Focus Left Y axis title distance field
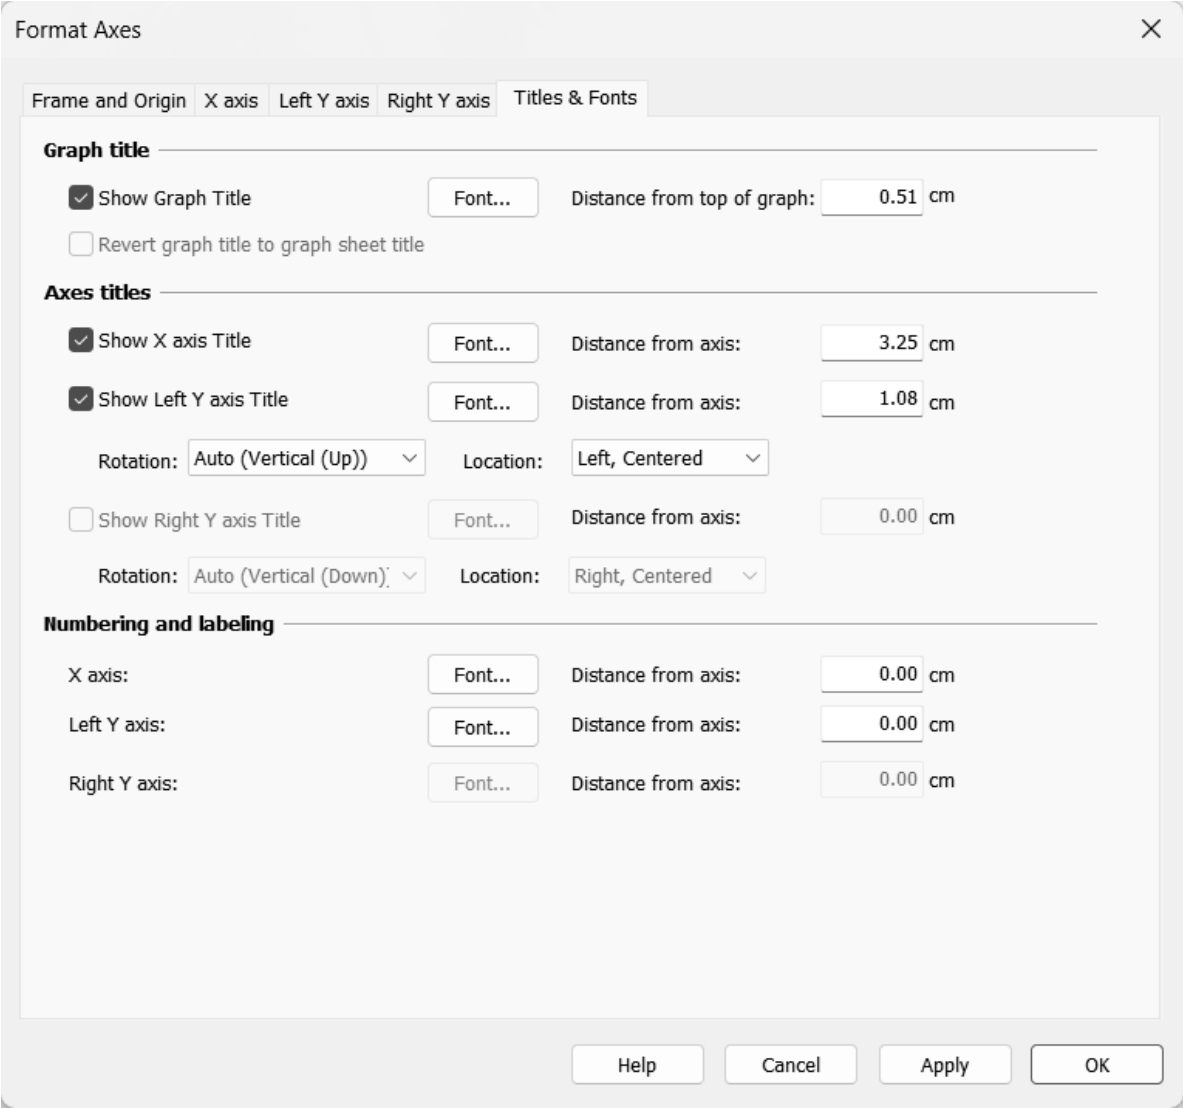This screenshot has height=1108, width=1183. (x=872, y=399)
